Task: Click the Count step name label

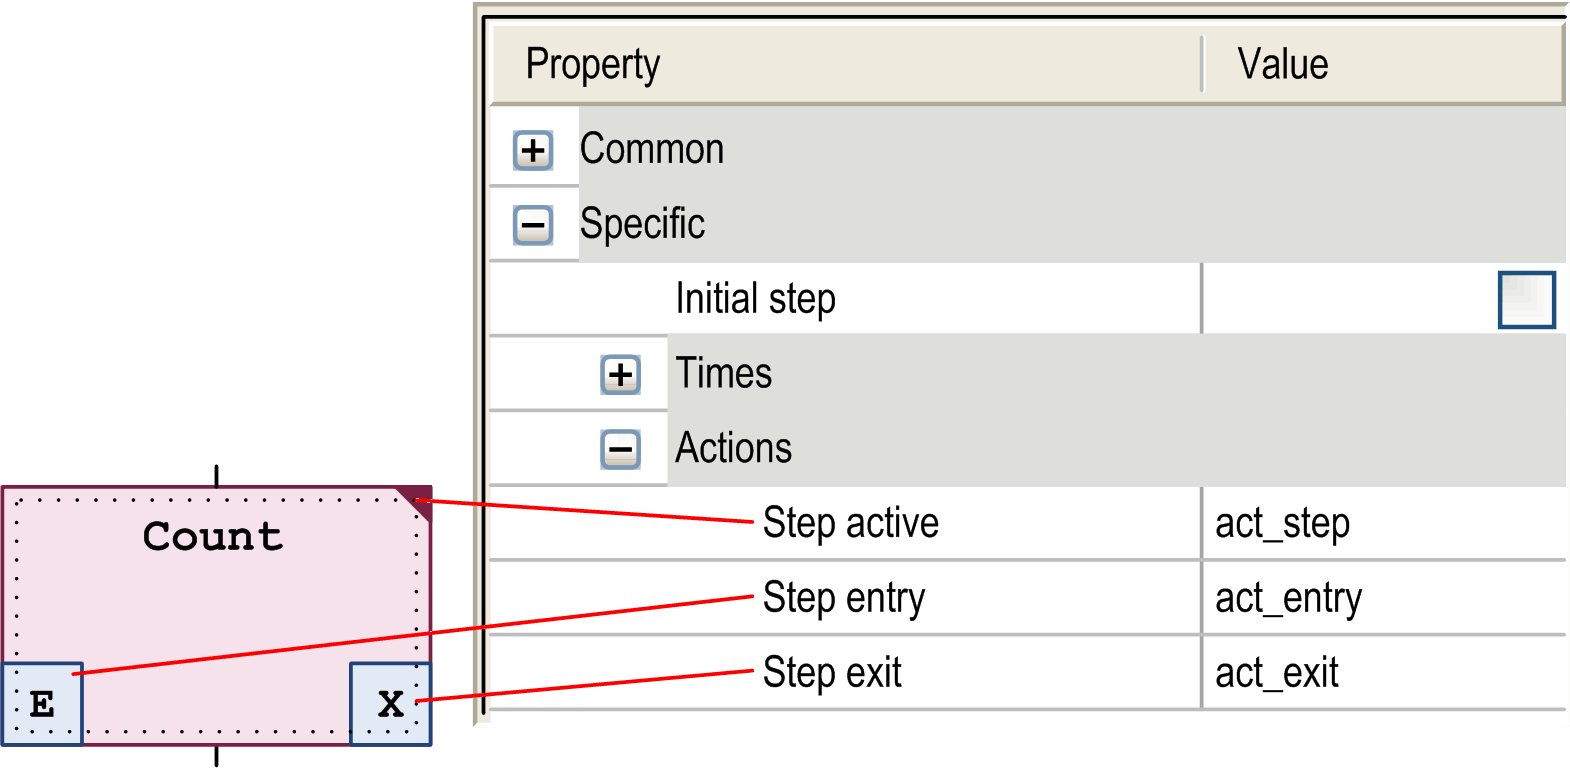Action: click(x=211, y=536)
